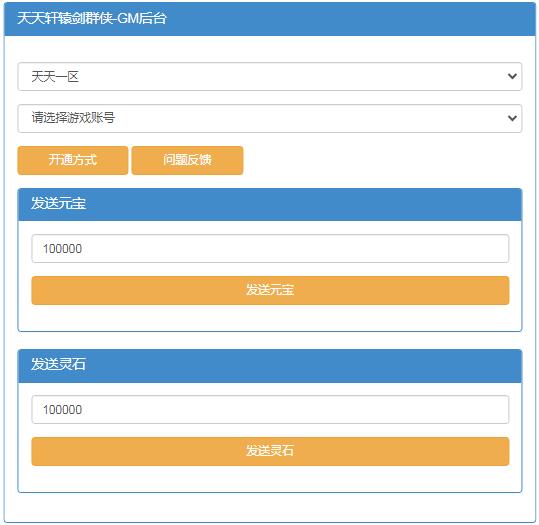Place cursor on 100000 in 灵石 field
The height and width of the screenshot is (525, 539).
[x=62, y=409]
